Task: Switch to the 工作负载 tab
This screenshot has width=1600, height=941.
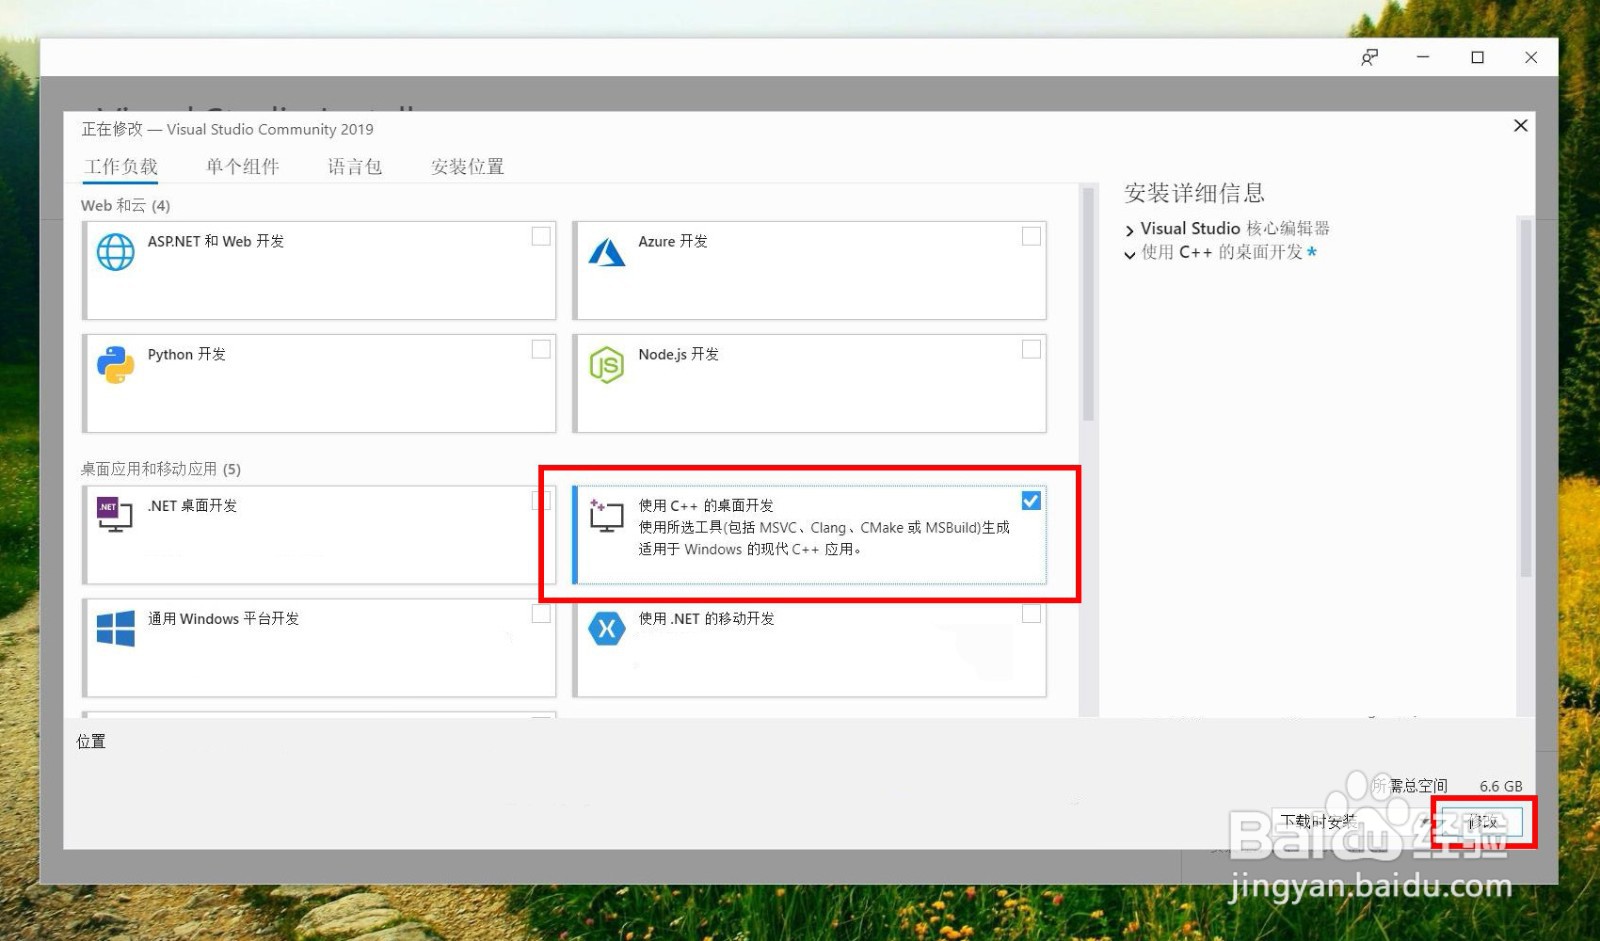Action: 121,167
